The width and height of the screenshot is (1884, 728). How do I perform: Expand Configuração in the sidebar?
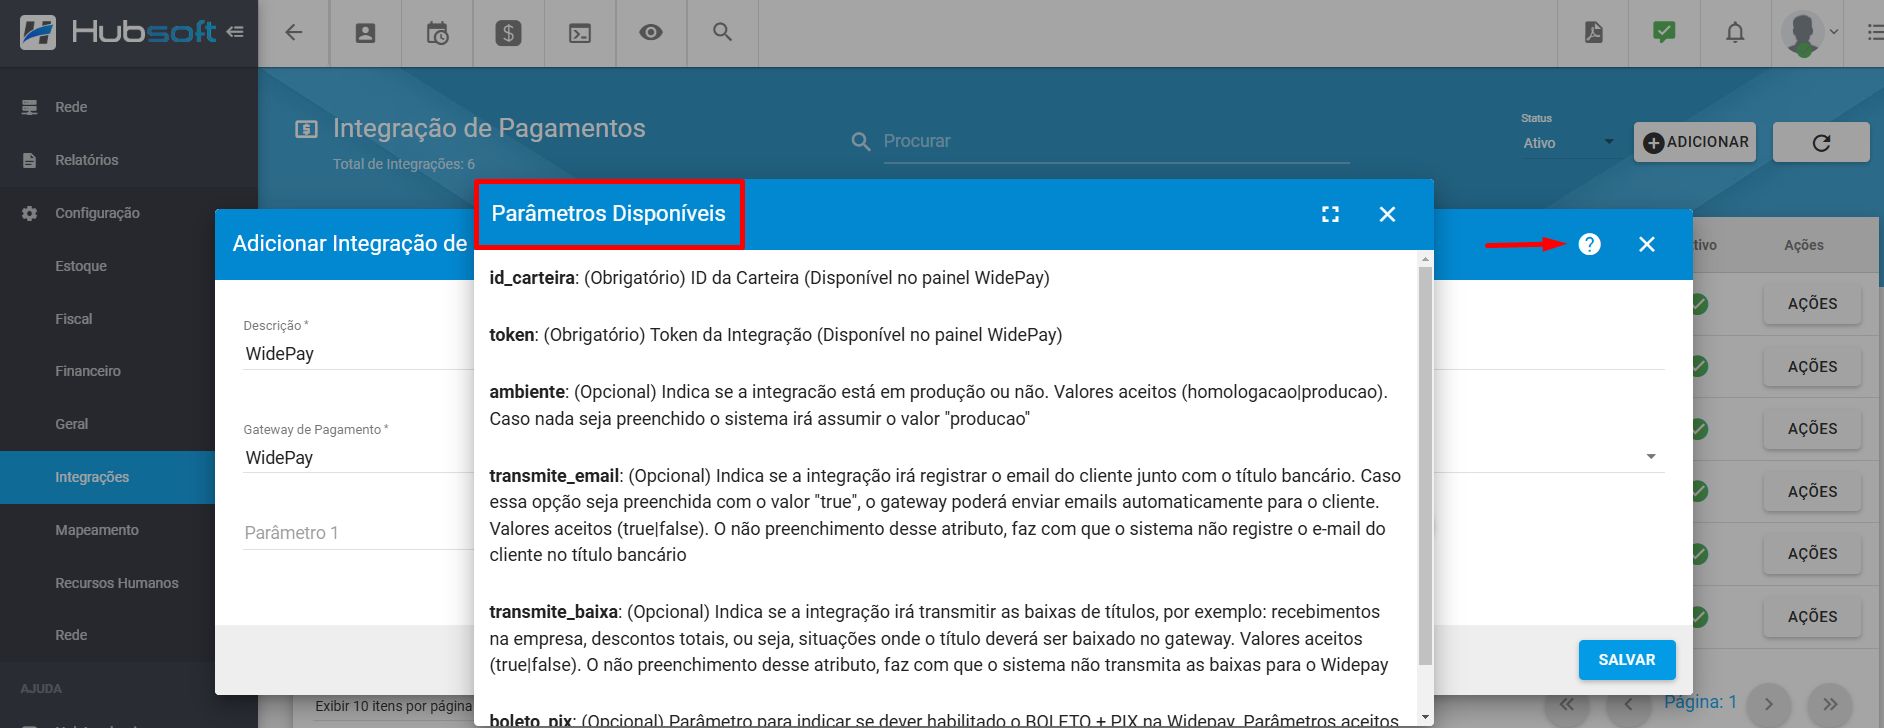[x=97, y=213]
